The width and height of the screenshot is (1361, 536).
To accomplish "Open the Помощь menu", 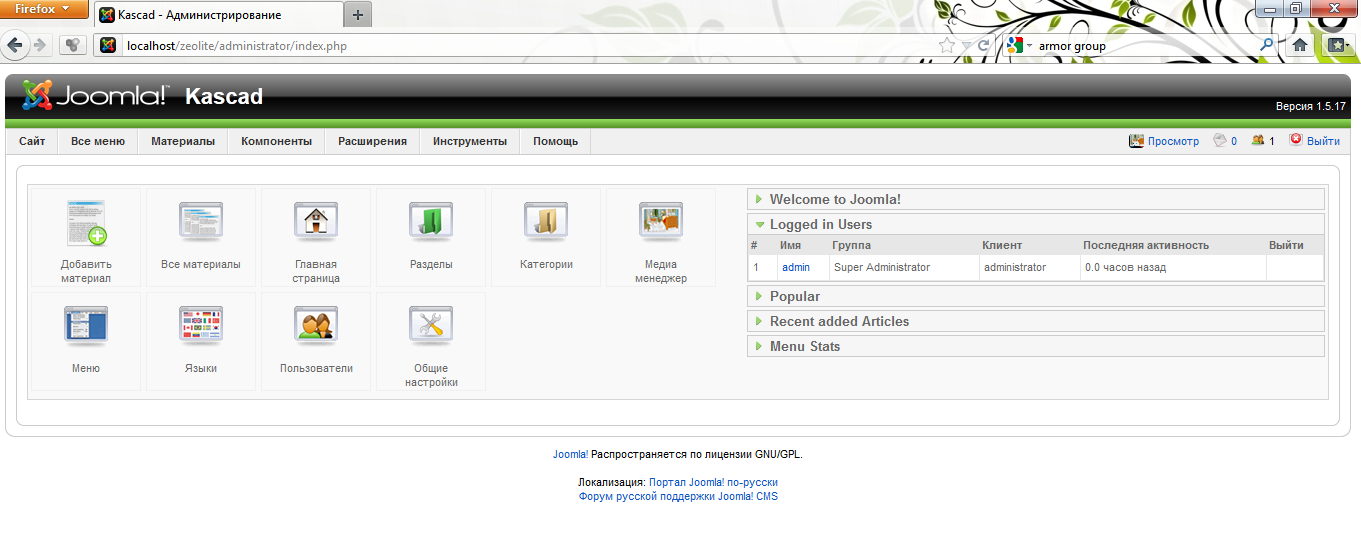I will (556, 141).
